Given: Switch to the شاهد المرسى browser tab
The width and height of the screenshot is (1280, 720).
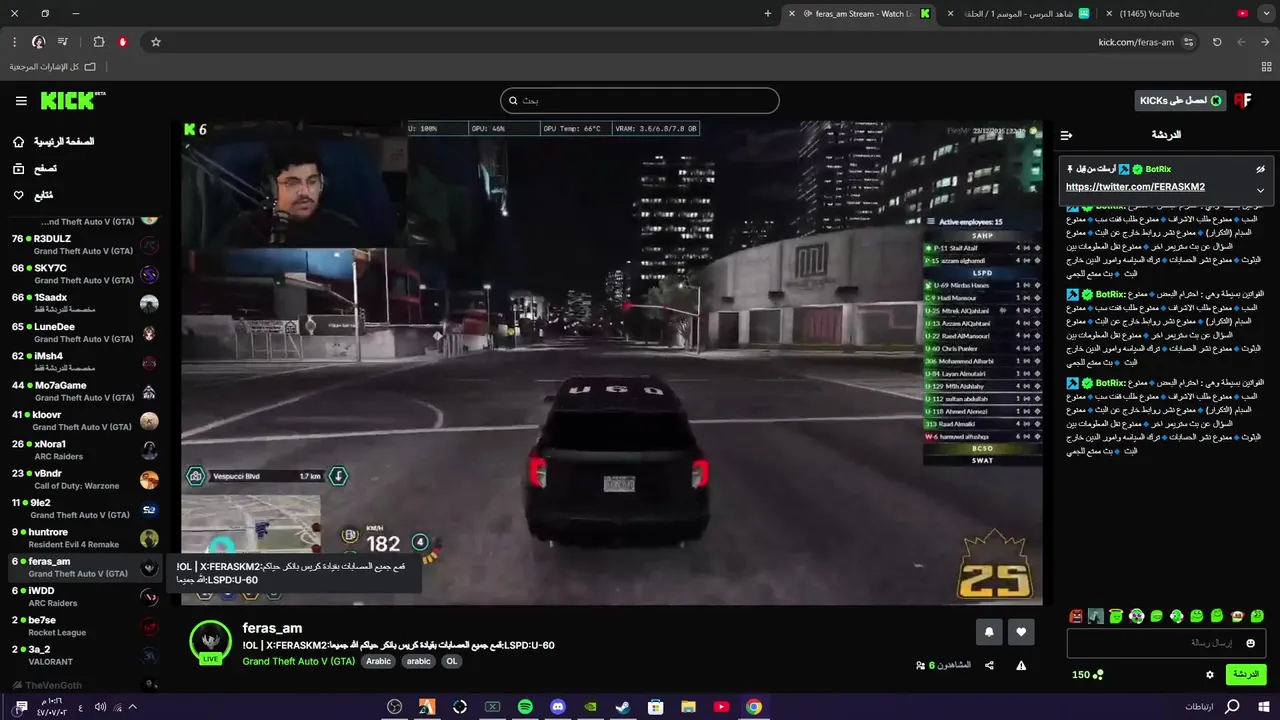Looking at the screenshot, I should pyautogui.click(x=1019, y=13).
